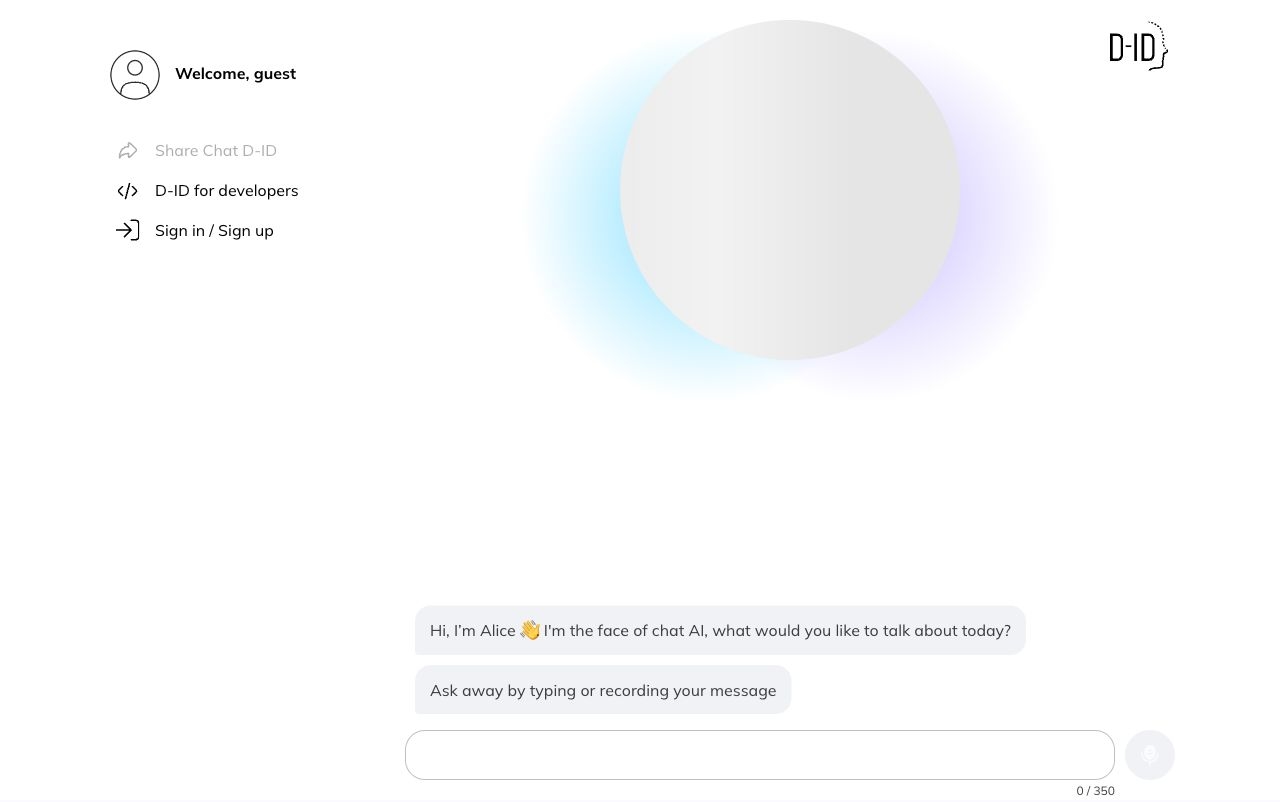Toggle voice recording with the mic button
The height and width of the screenshot is (802, 1280).
[1149, 754]
